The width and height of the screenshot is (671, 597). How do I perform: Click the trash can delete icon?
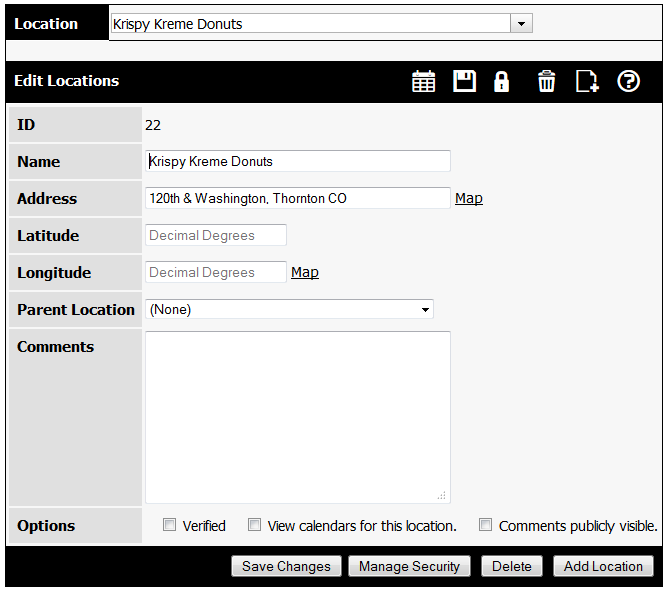click(546, 81)
